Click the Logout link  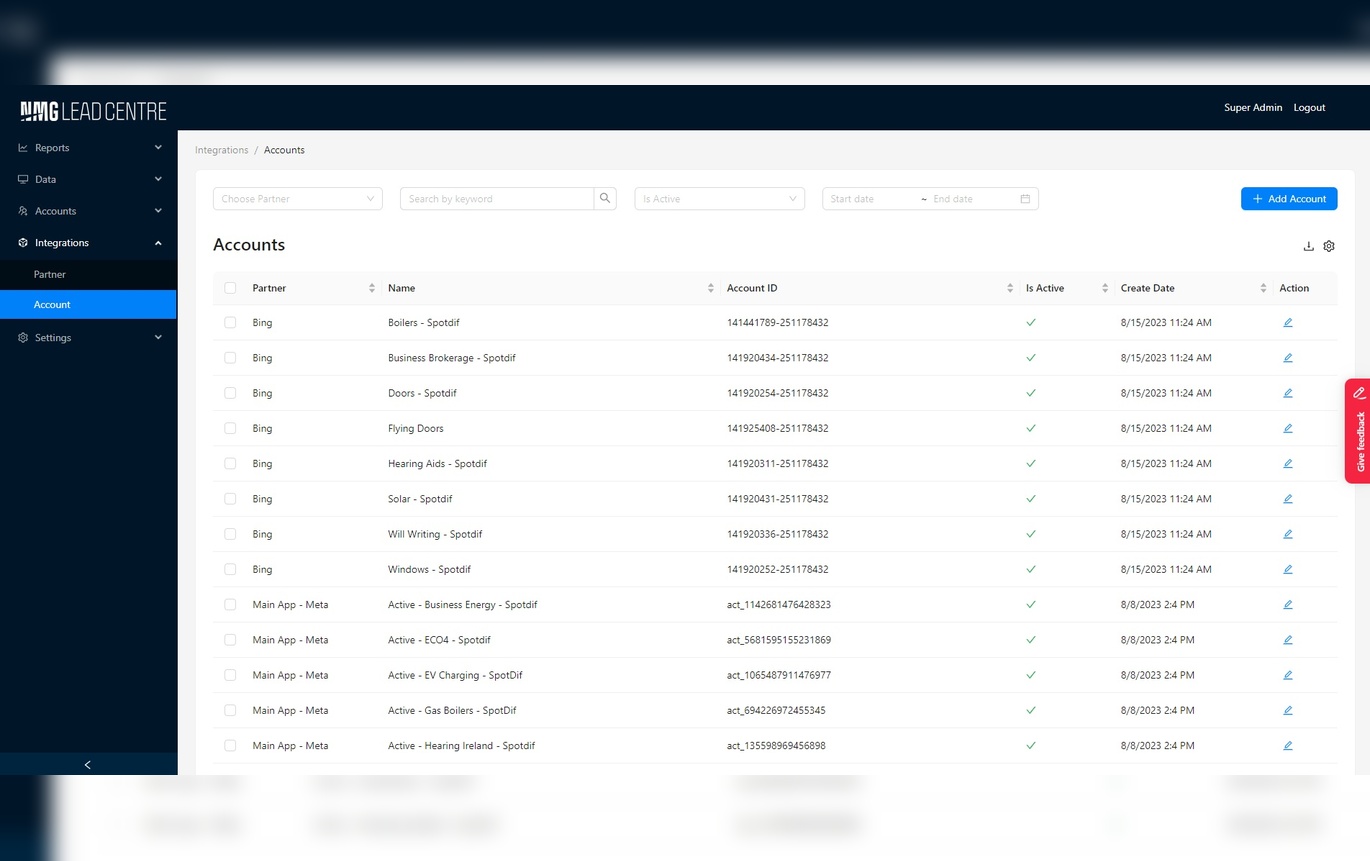point(1309,108)
